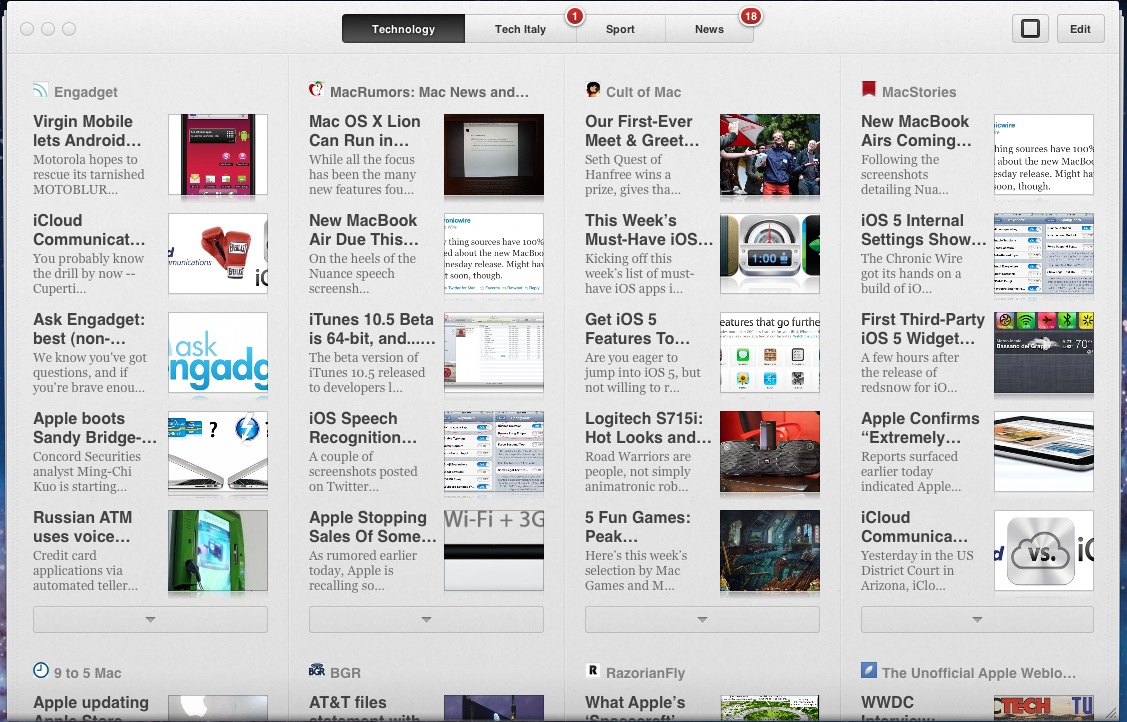Screen dimensions: 1127x722
Task: Click the MacStories red bookmark icon
Action: [868, 89]
